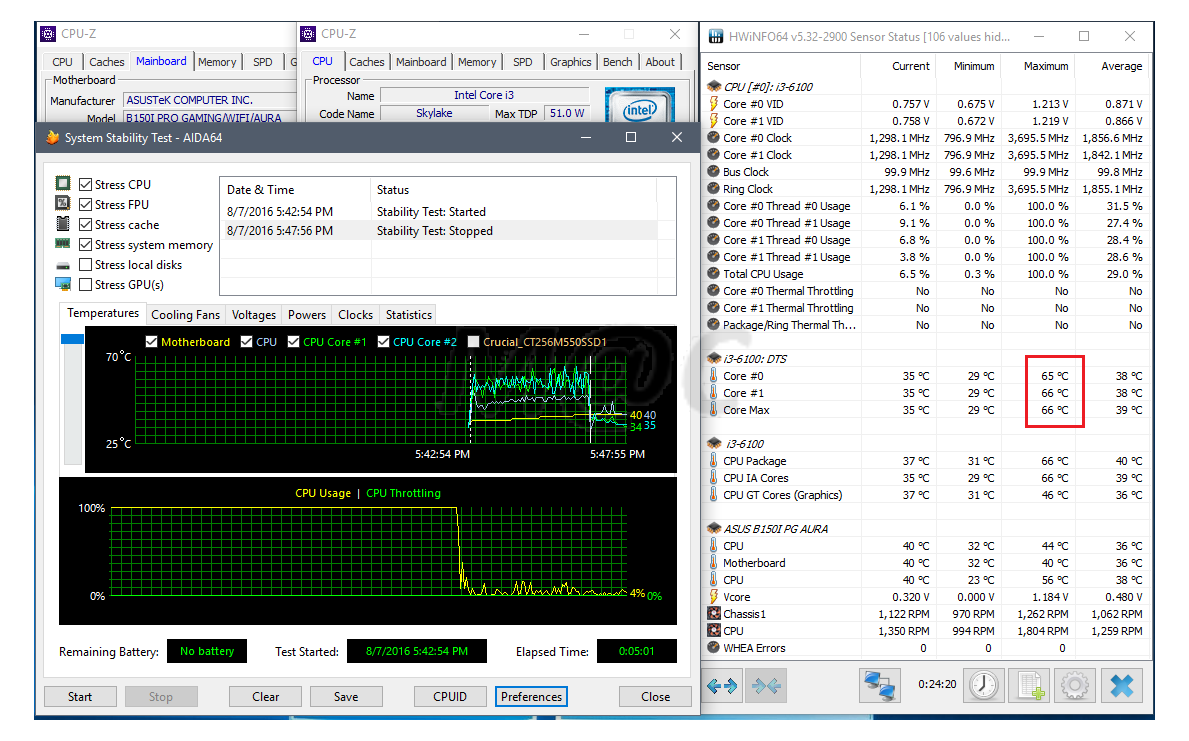Image resolution: width=1189 pixels, height=741 pixels.
Task: Click the CPU Package thermometer icon
Action: [713, 460]
